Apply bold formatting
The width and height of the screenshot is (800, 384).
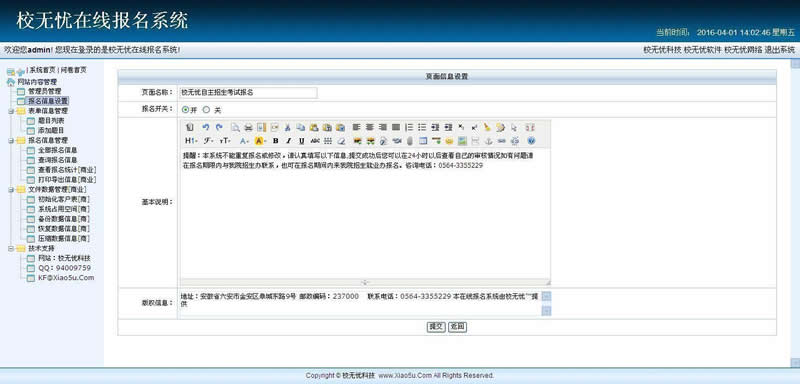276,141
